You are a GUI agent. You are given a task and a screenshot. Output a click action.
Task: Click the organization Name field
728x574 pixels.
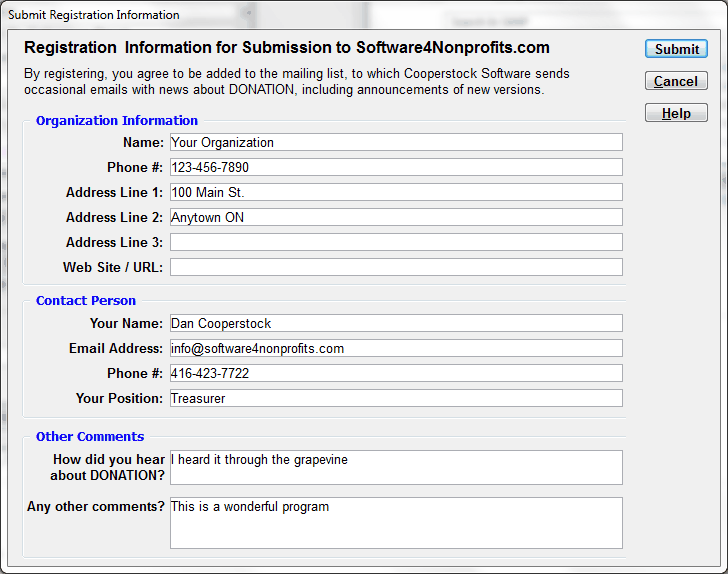(396, 142)
